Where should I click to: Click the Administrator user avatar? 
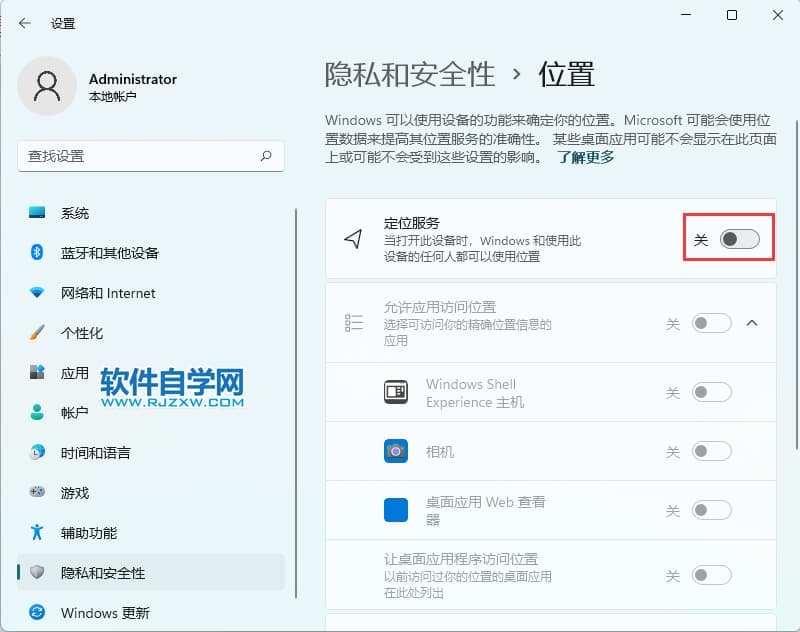(x=46, y=86)
